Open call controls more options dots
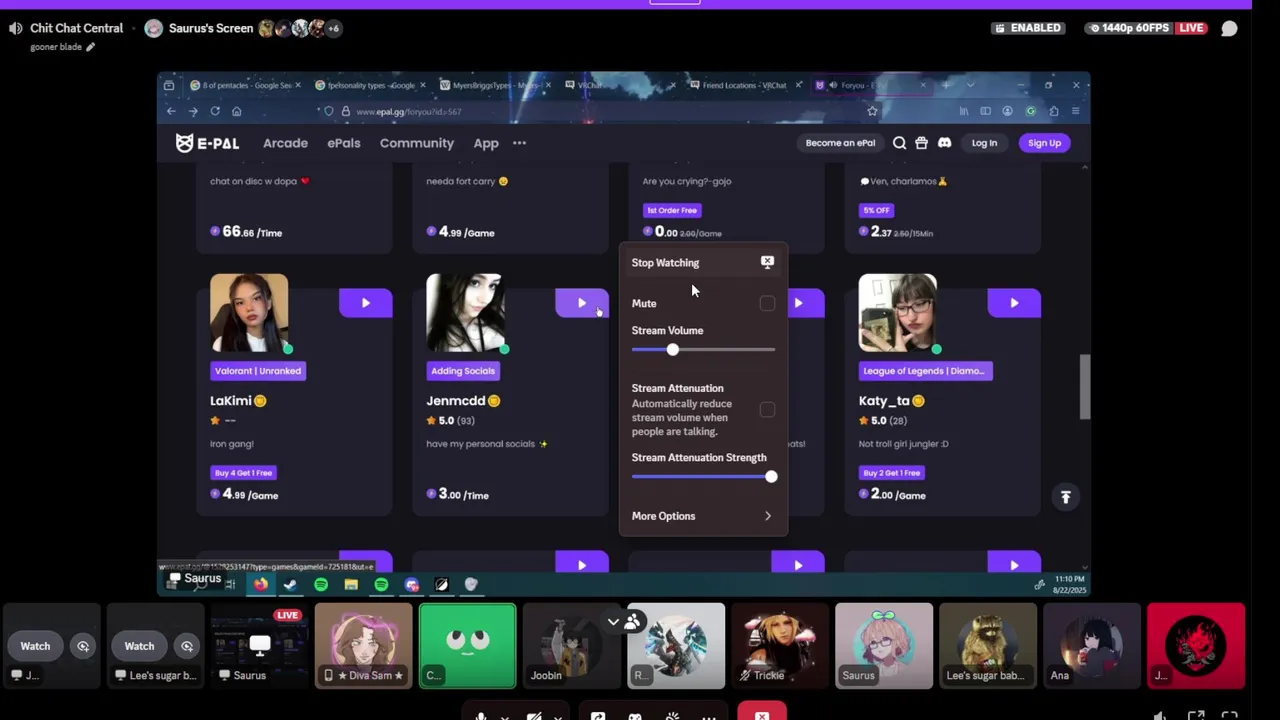Viewport: 1280px width, 720px height. click(709, 716)
